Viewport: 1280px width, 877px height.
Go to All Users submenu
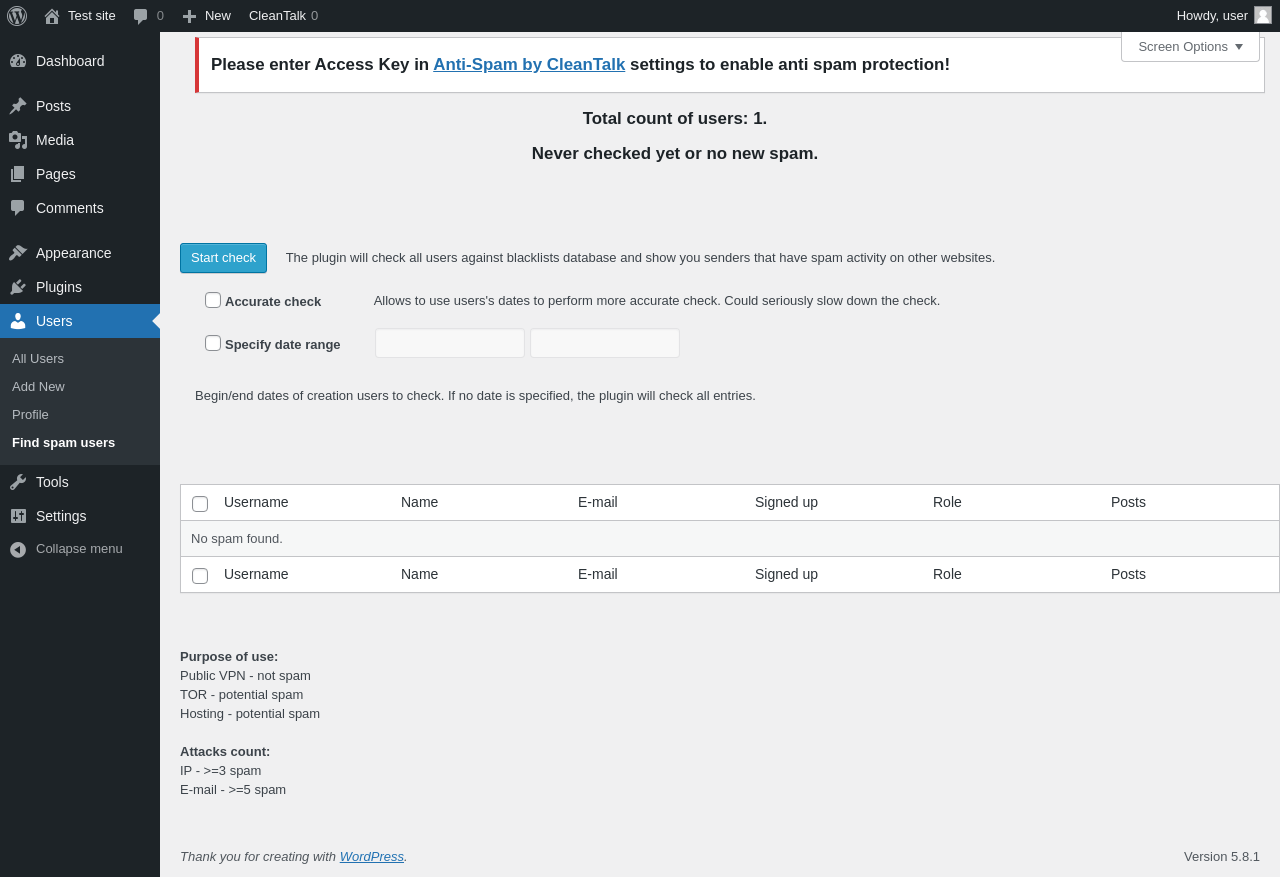coord(38,359)
